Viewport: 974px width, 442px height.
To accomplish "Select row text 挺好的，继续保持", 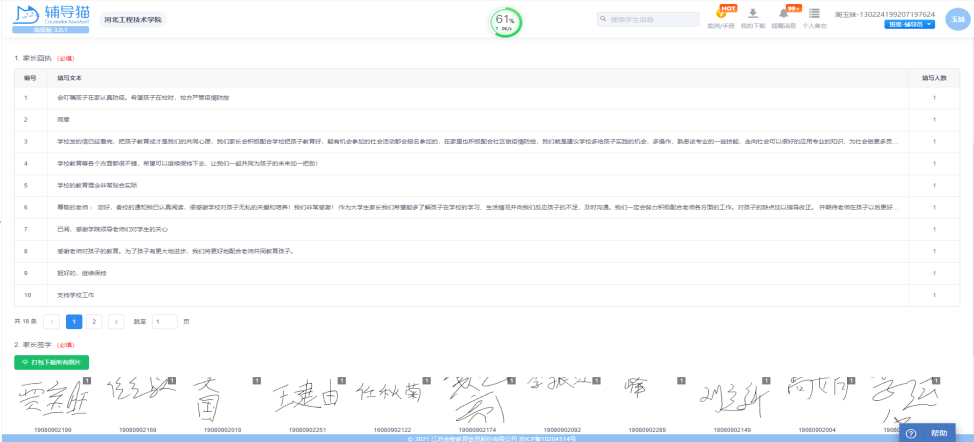I will [81, 273].
